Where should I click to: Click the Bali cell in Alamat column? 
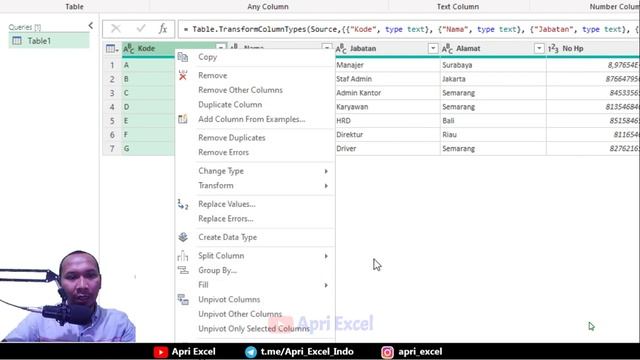click(x=493, y=120)
